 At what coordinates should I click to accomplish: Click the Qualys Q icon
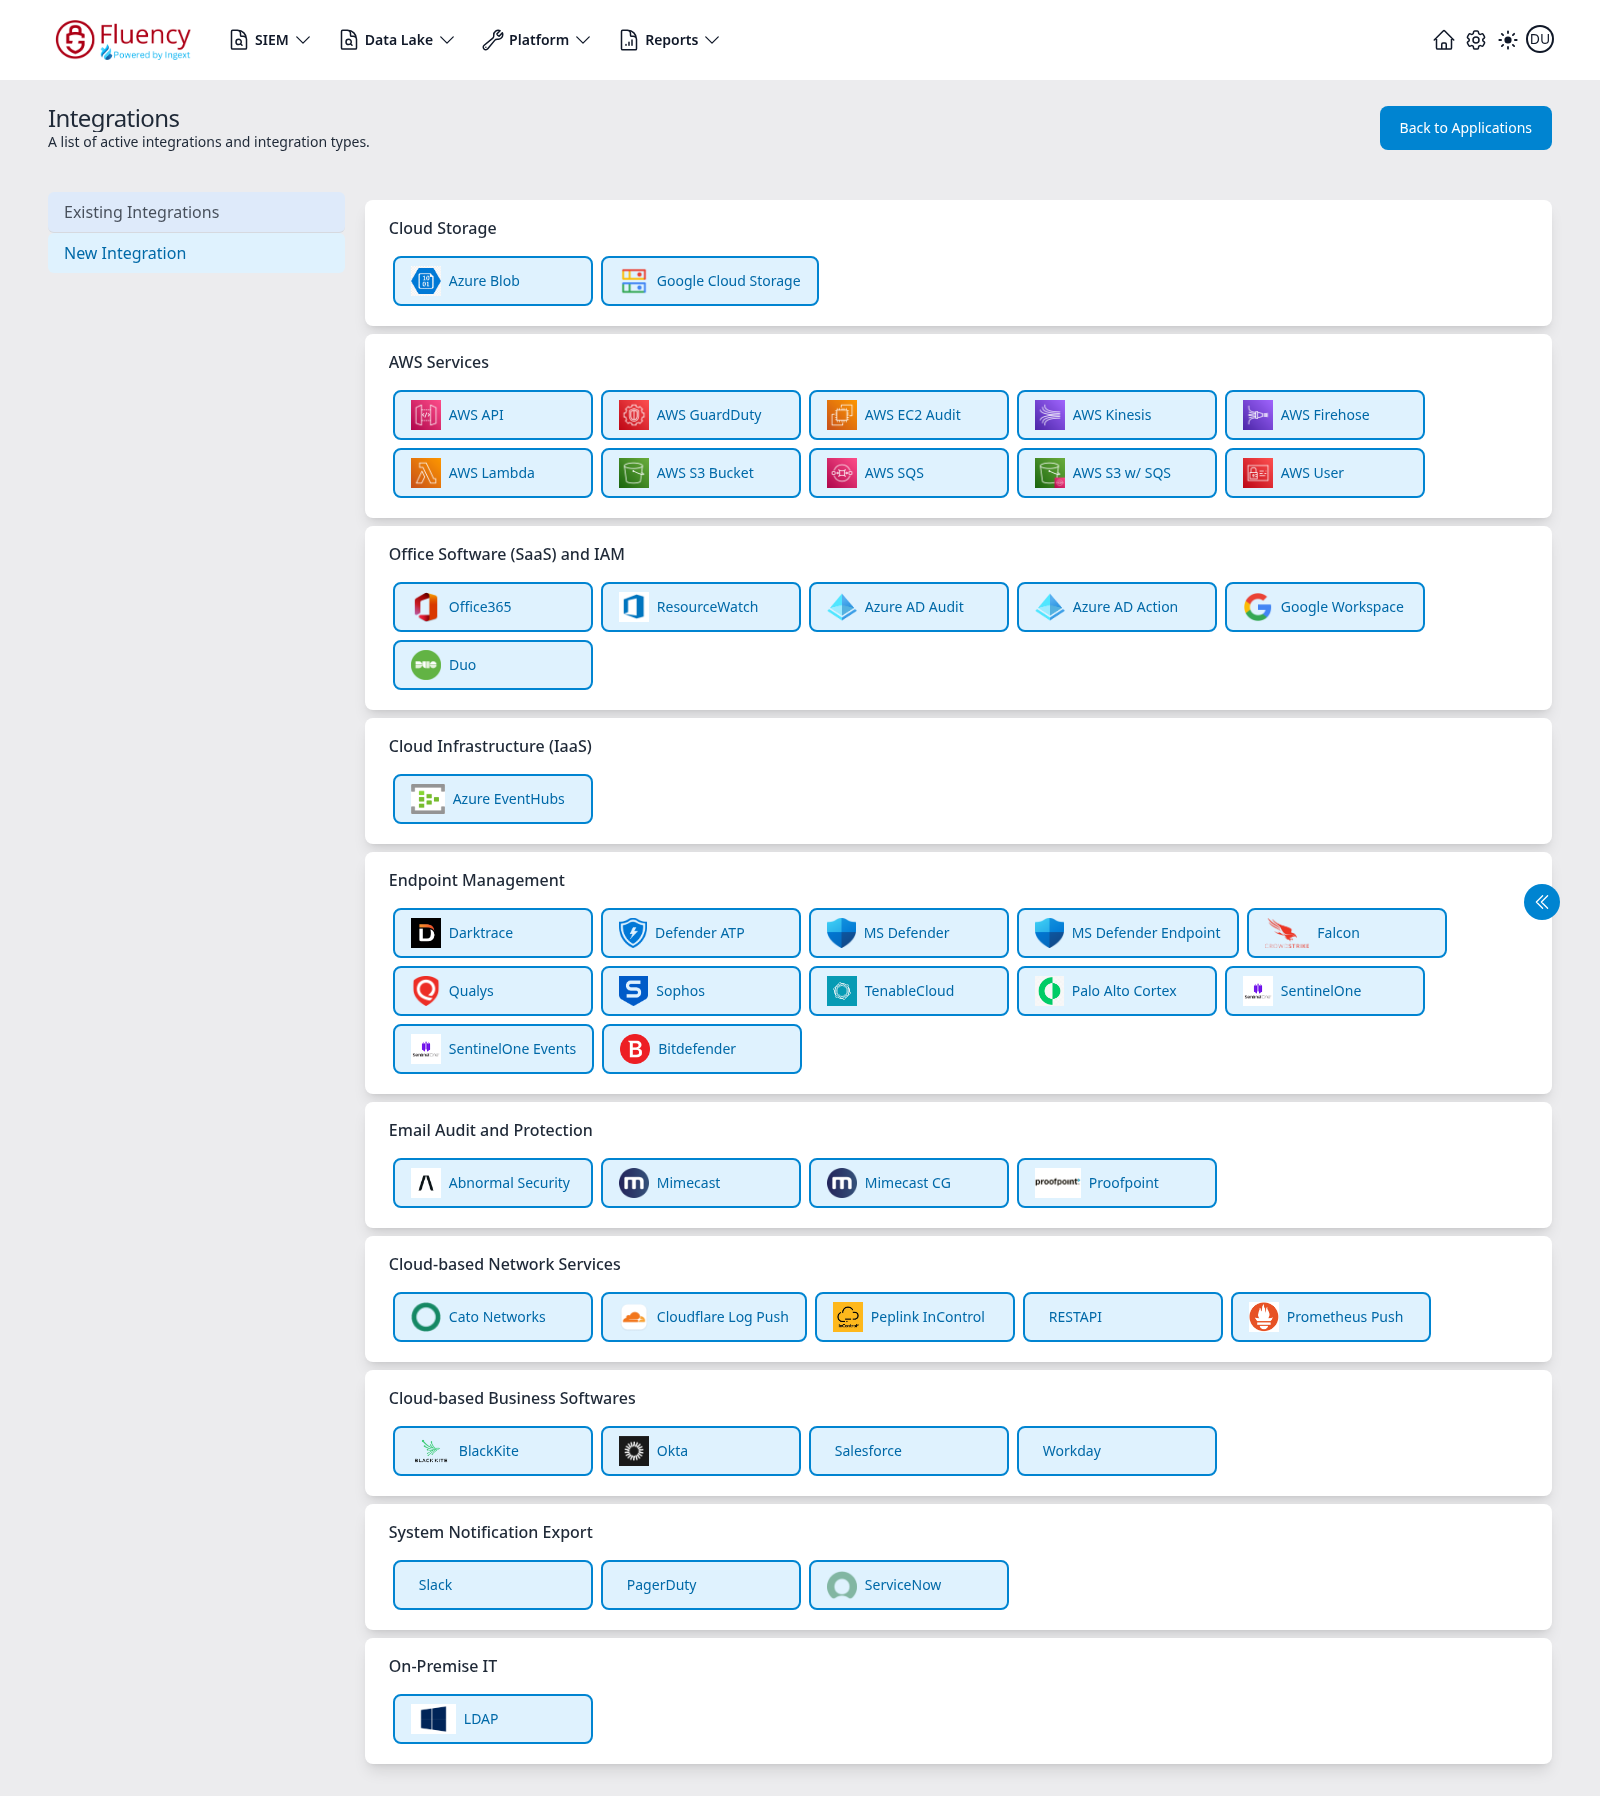pos(426,991)
